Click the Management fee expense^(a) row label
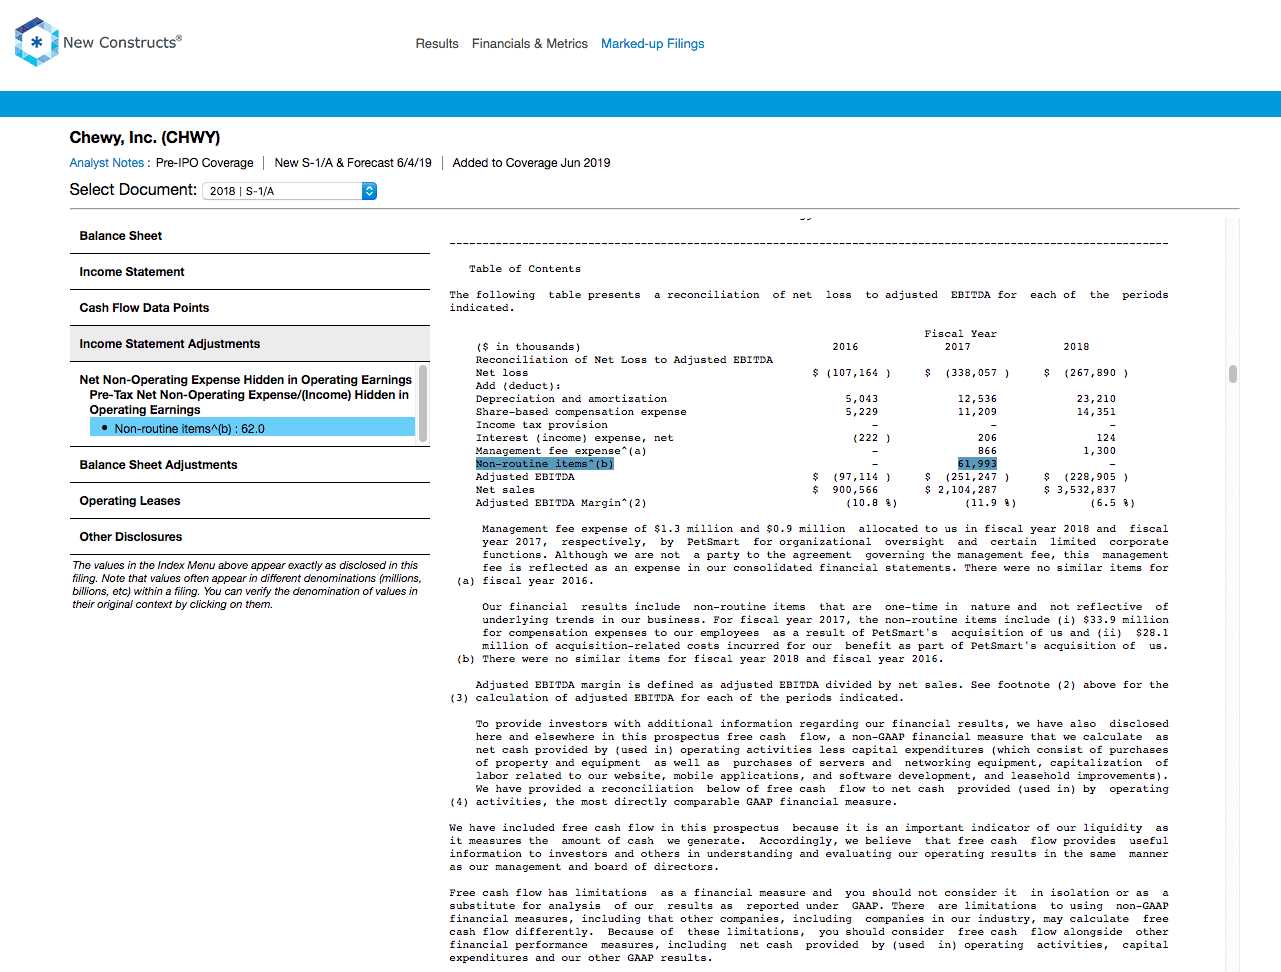The height and width of the screenshot is (972, 1281). coord(561,451)
